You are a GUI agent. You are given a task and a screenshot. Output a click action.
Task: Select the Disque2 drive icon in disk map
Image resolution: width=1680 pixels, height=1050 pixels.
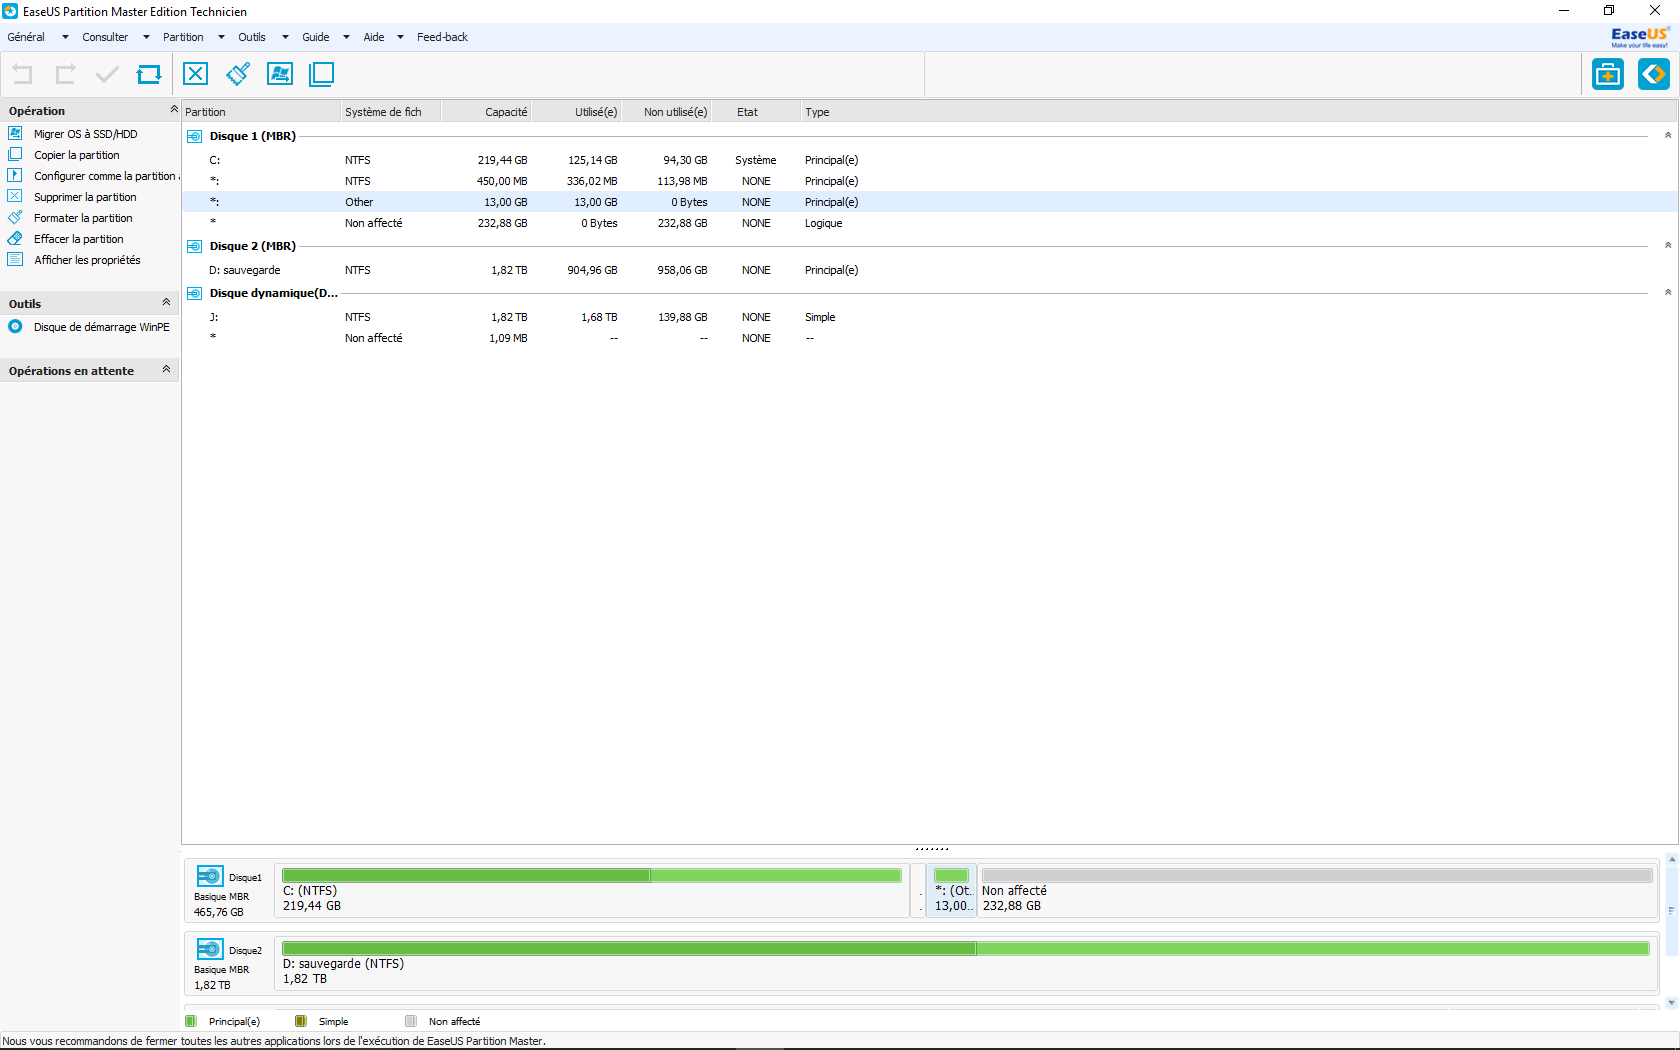(210, 950)
